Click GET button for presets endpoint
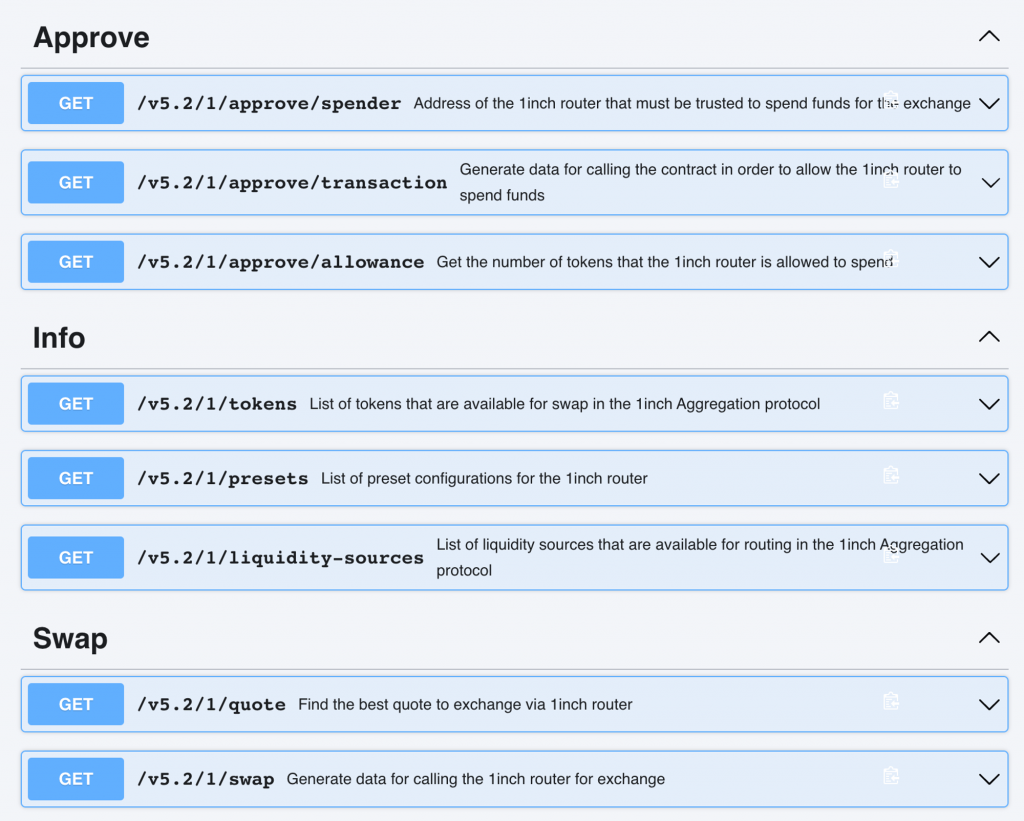This screenshot has height=821, width=1024. (76, 478)
